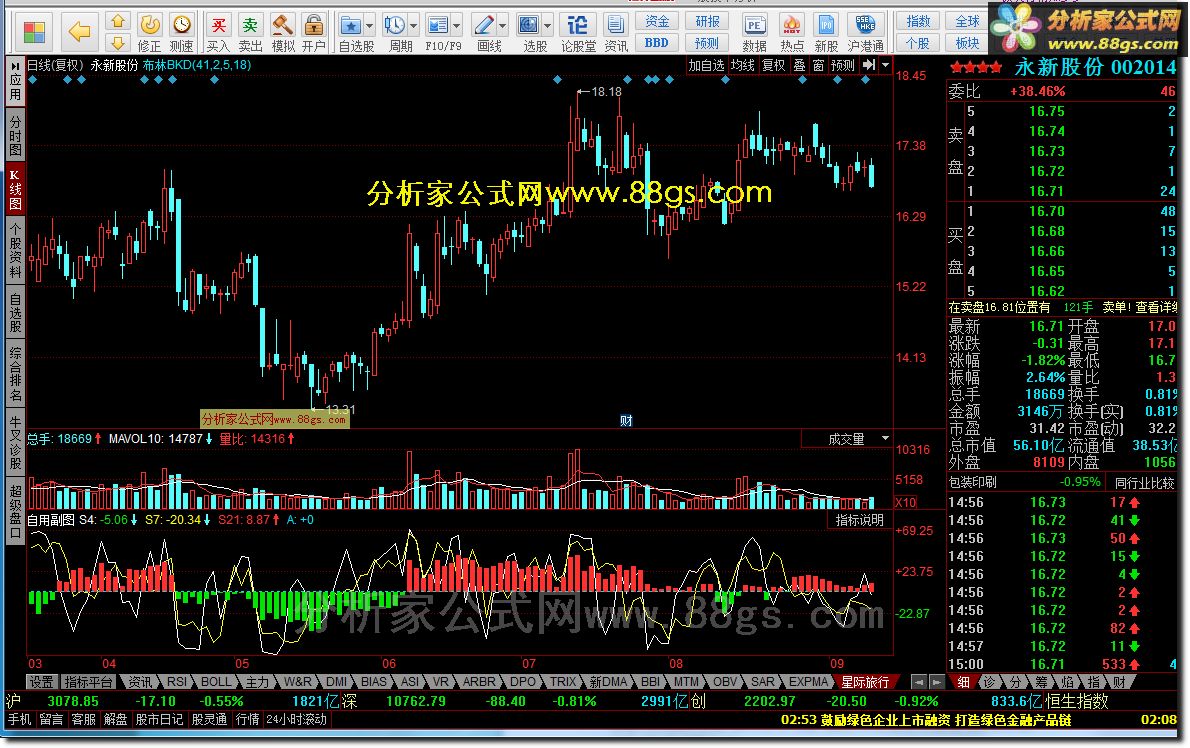The height and width of the screenshot is (748, 1190).
Task: Open the 牛叉诊股 sidebar tab
Action: 14,442
